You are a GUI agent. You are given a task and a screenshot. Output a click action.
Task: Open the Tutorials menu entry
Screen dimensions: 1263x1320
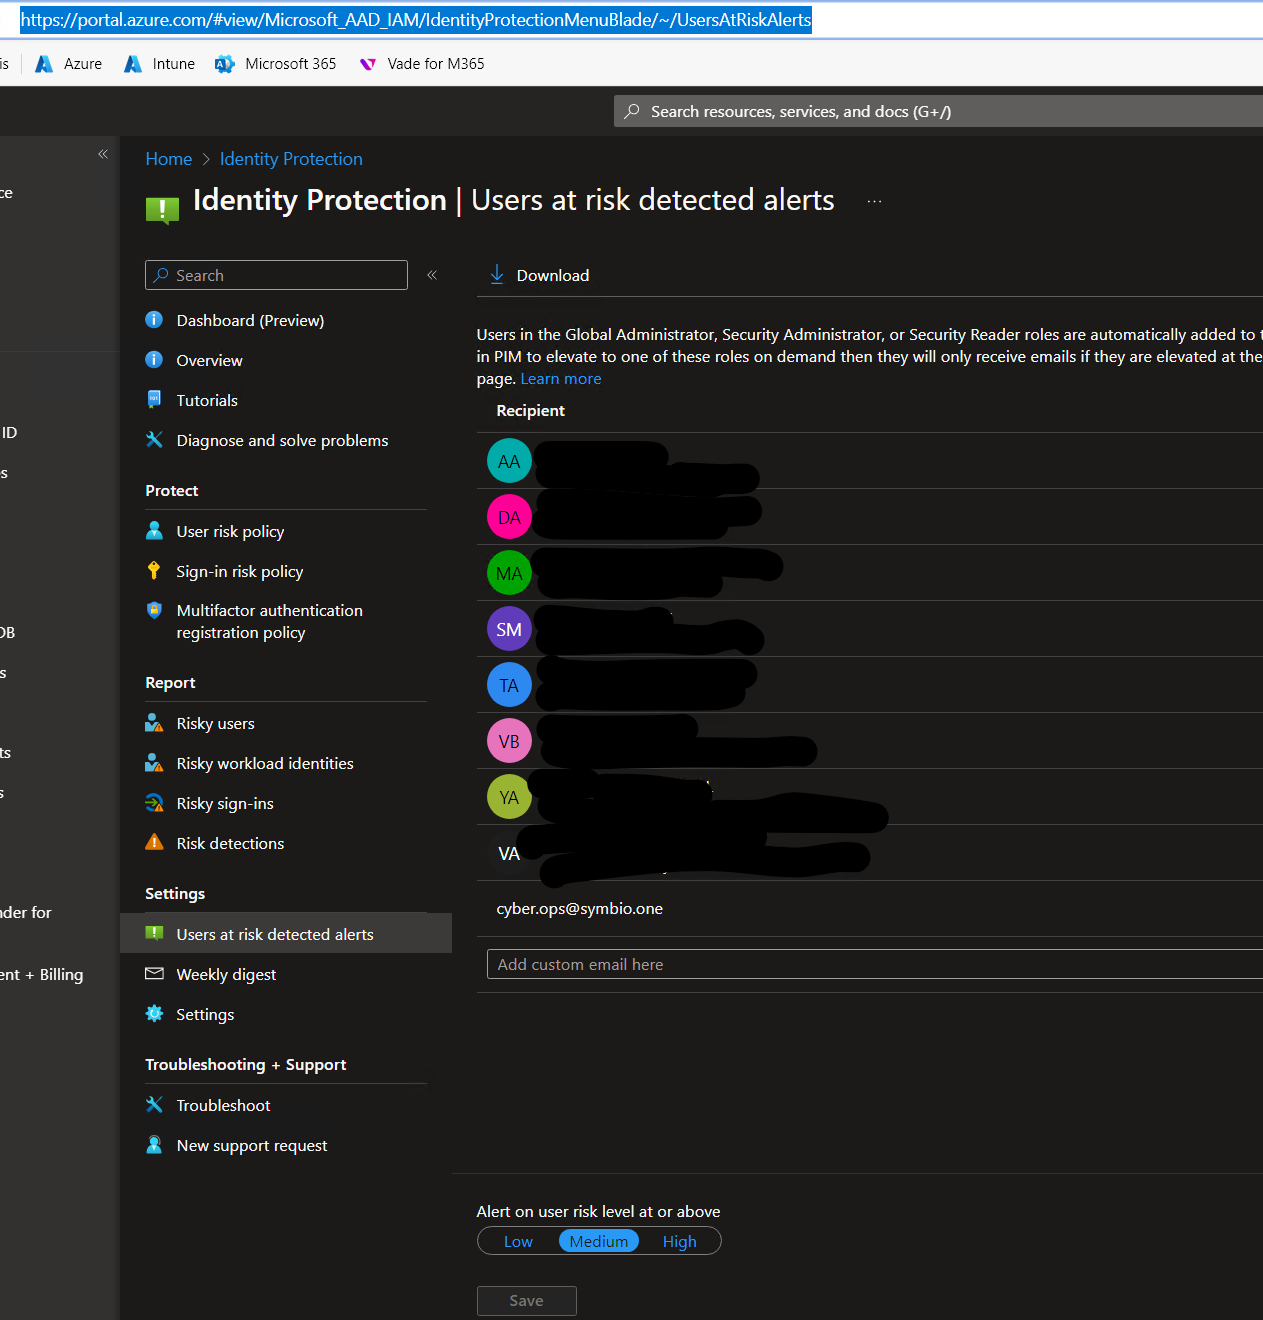[x=207, y=400]
